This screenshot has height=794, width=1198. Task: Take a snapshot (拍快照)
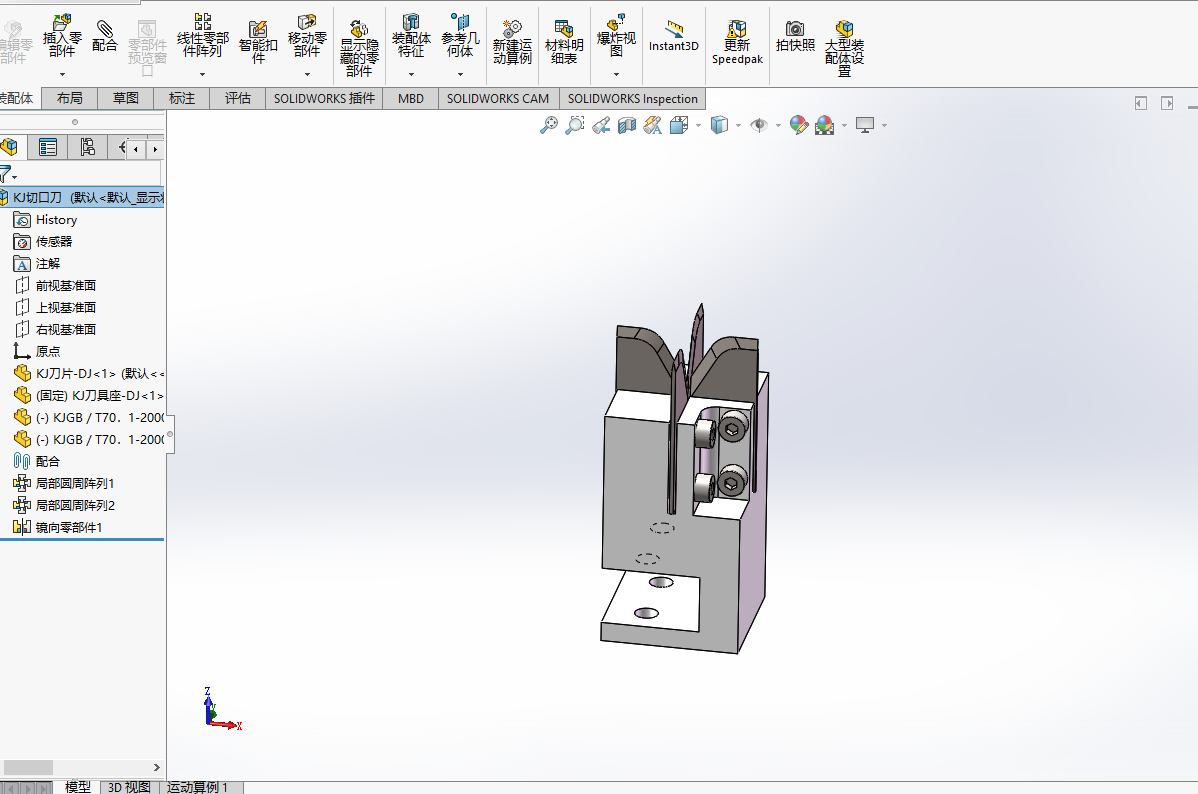[795, 37]
